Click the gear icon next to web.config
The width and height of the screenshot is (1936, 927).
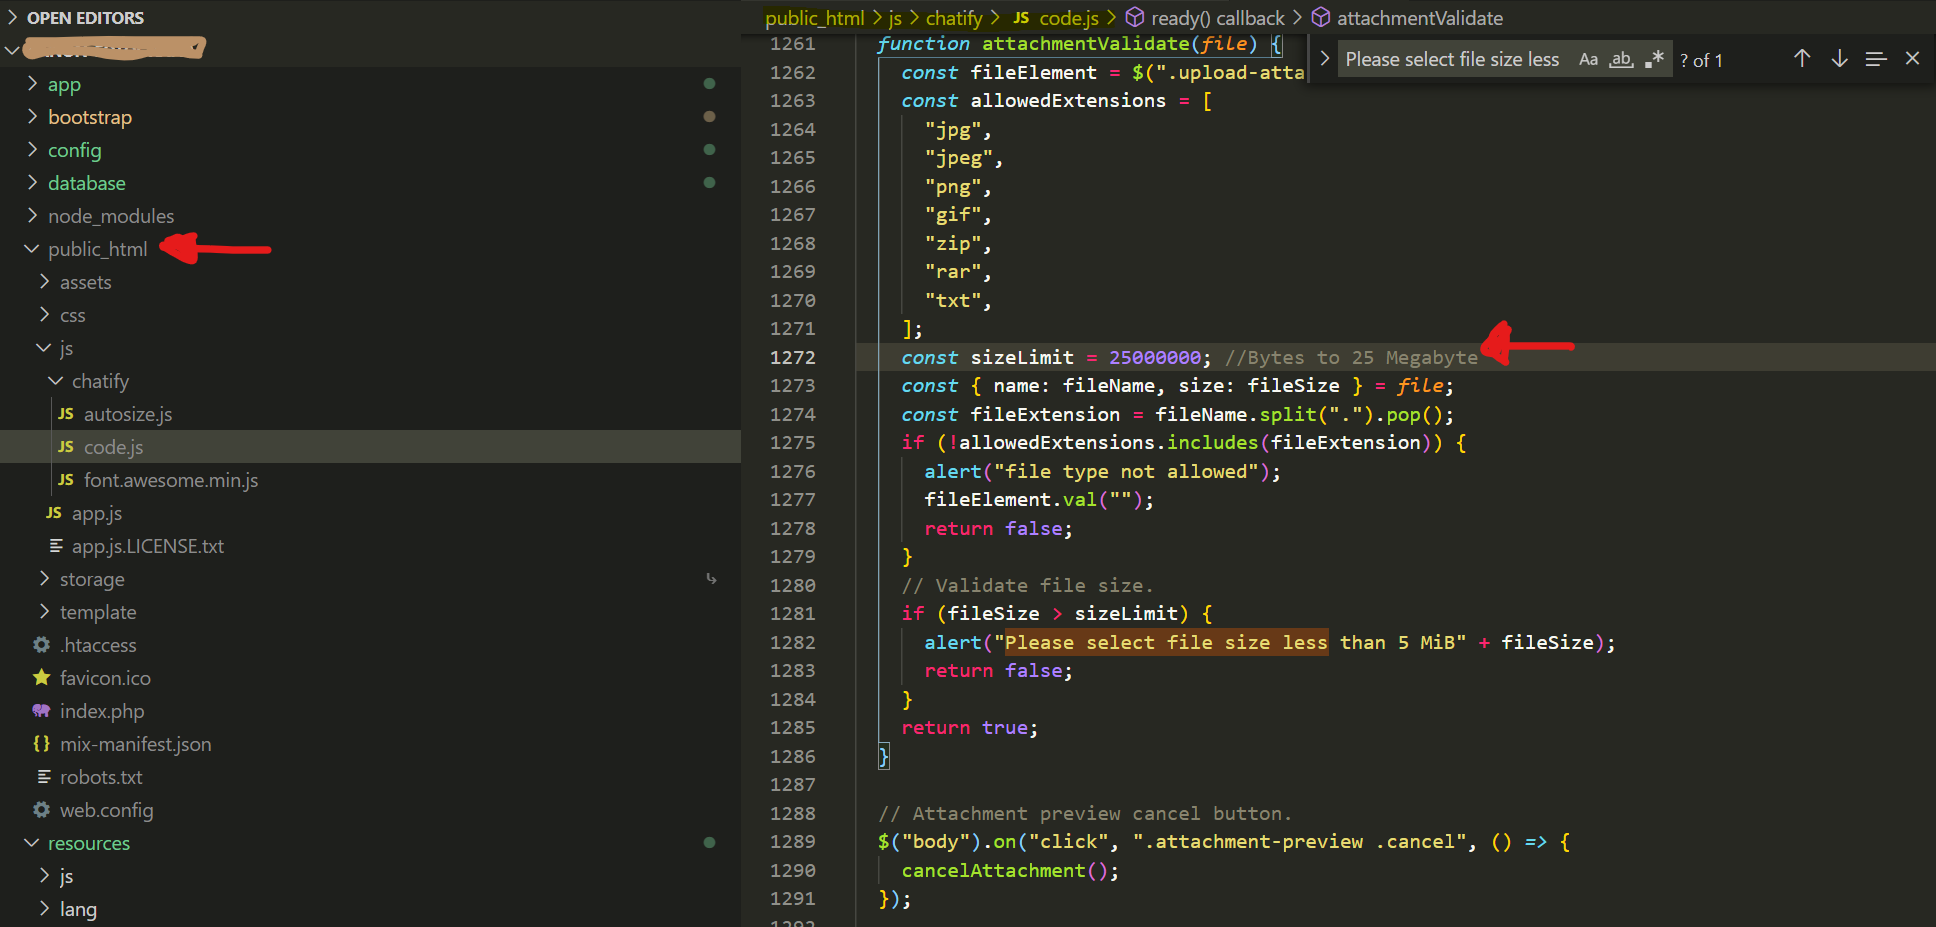[41, 810]
